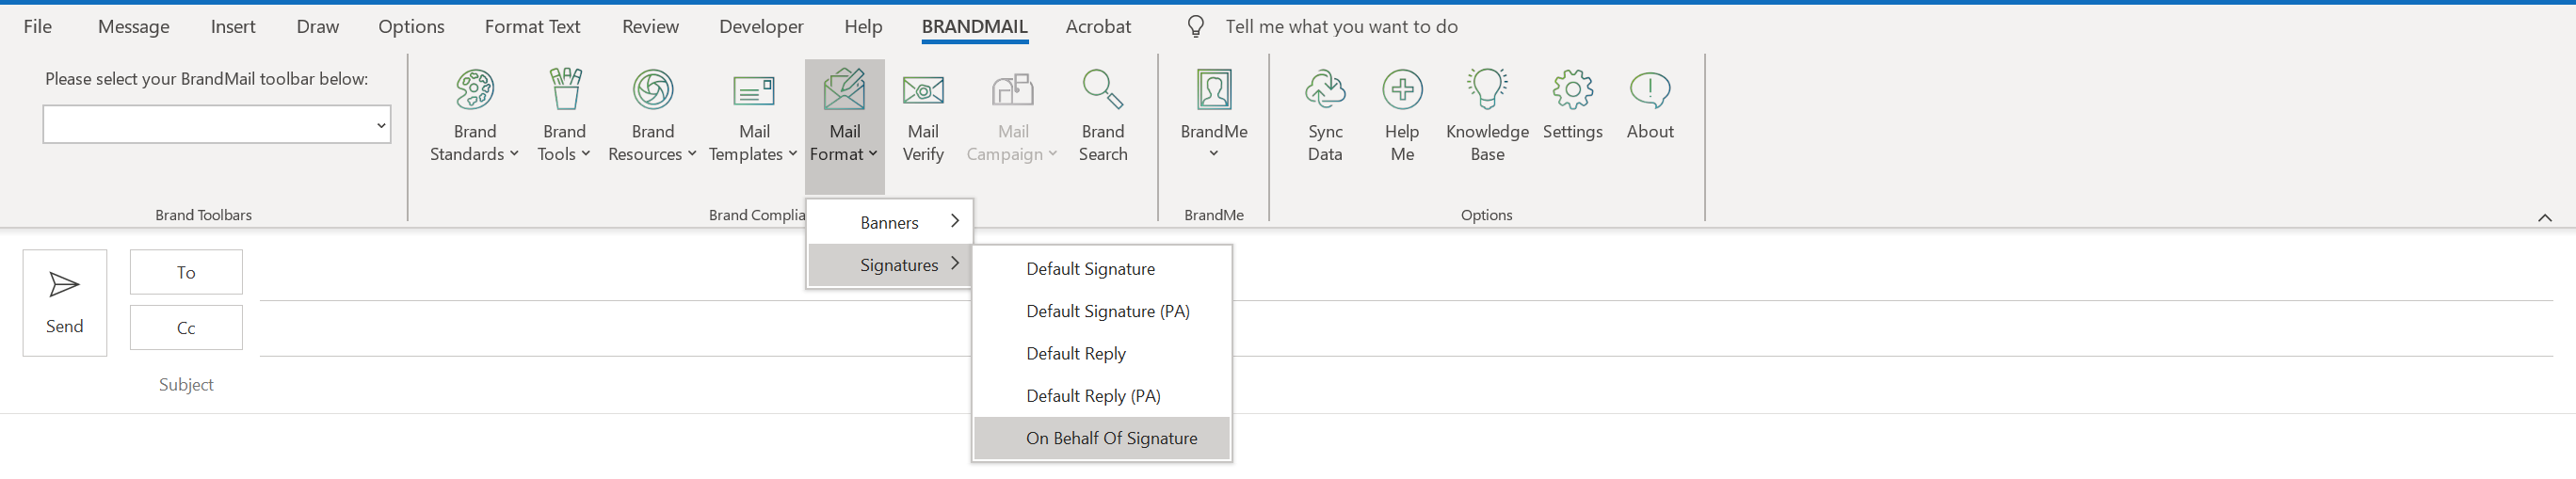Click in the Subject field
Viewport: 2576px width, 479px height.
click(1406, 385)
